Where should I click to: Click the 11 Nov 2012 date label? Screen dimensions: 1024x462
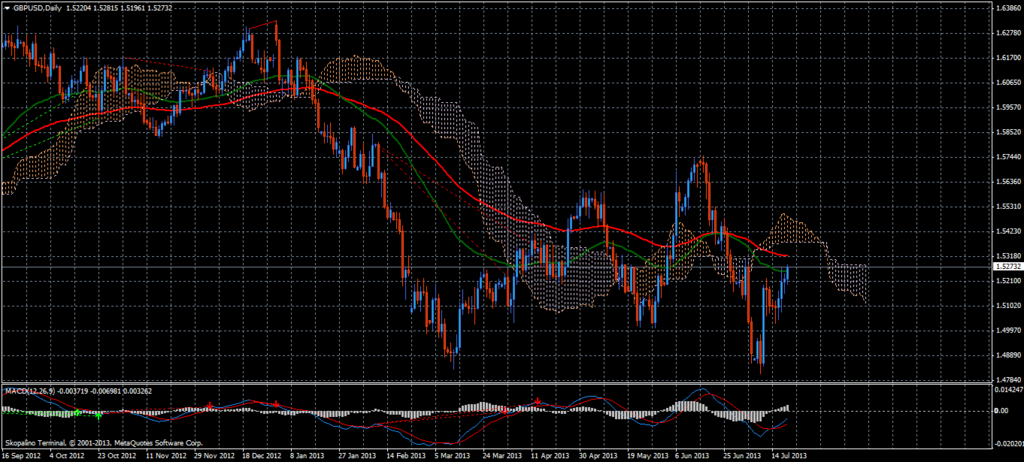[x=168, y=455]
